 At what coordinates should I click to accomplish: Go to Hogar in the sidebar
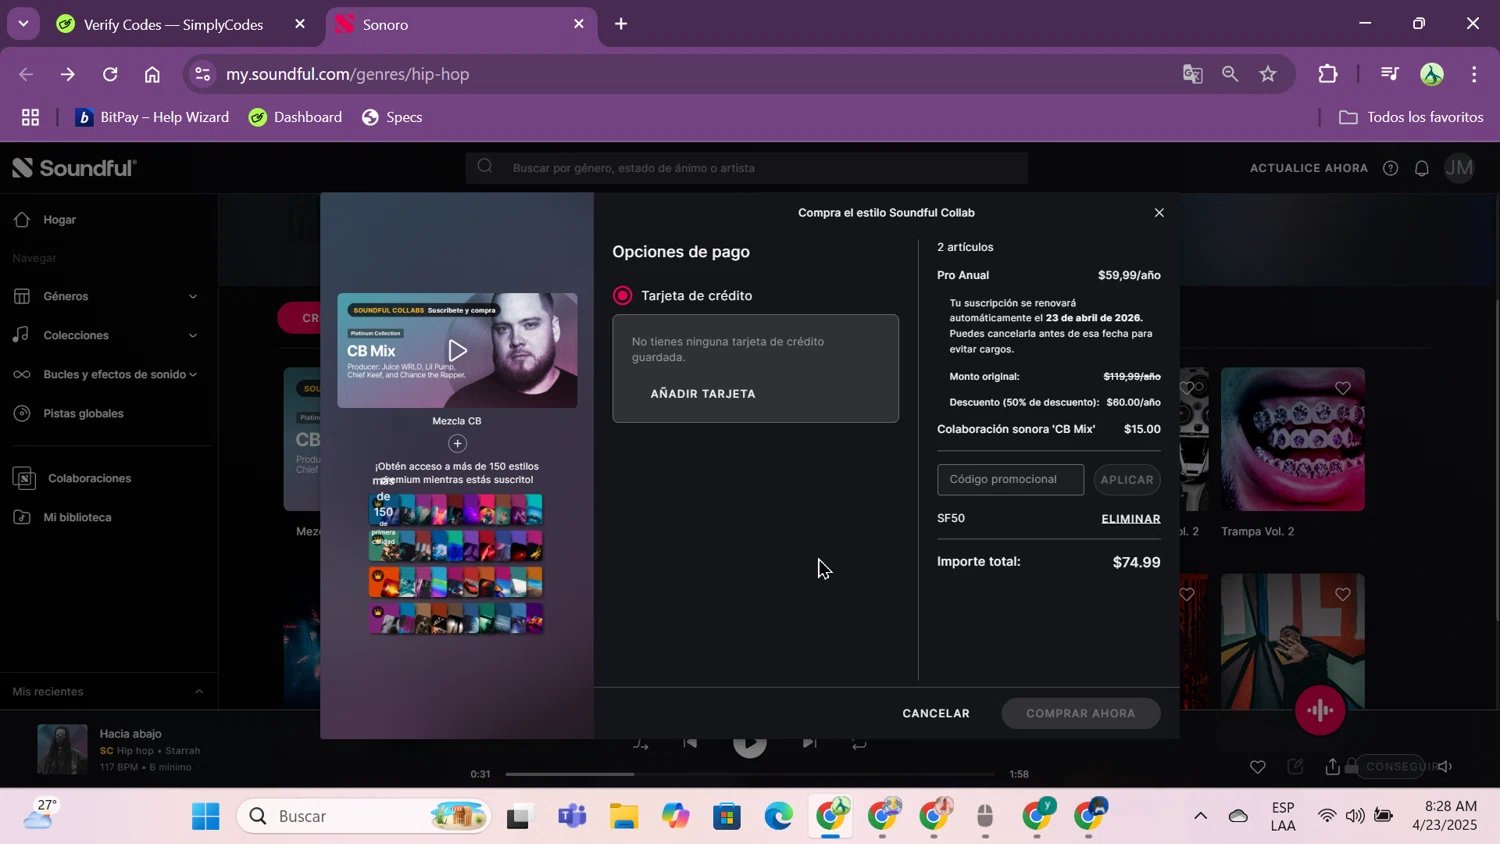pyautogui.click(x=59, y=219)
